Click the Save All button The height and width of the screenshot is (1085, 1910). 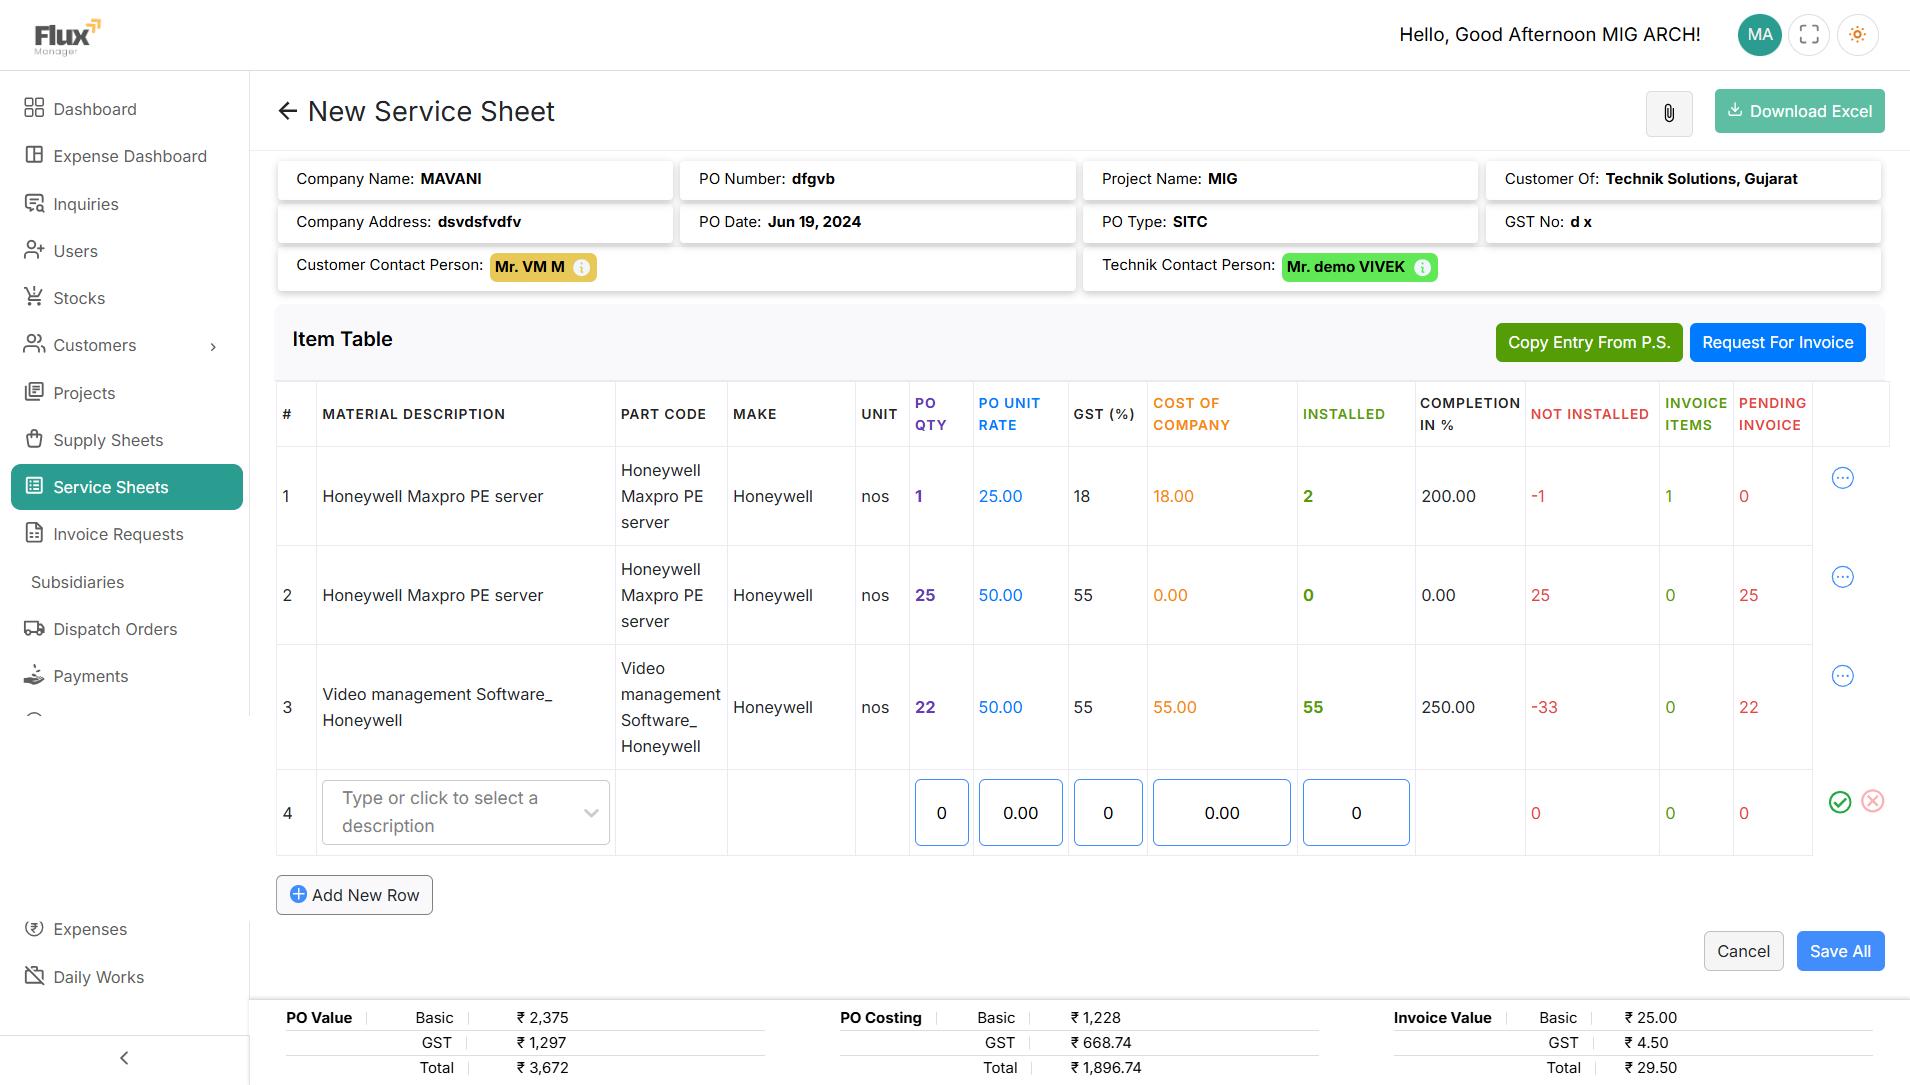pyautogui.click(x=1840, y=951)
